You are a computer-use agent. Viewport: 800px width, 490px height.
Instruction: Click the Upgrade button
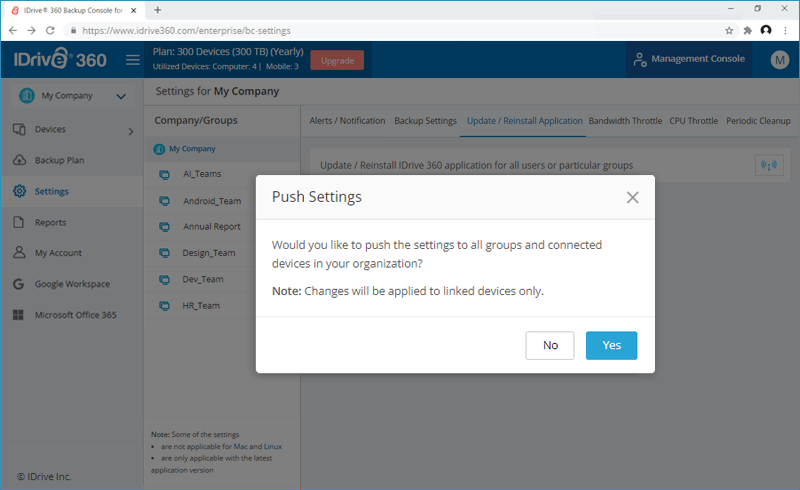coord(337,60)
